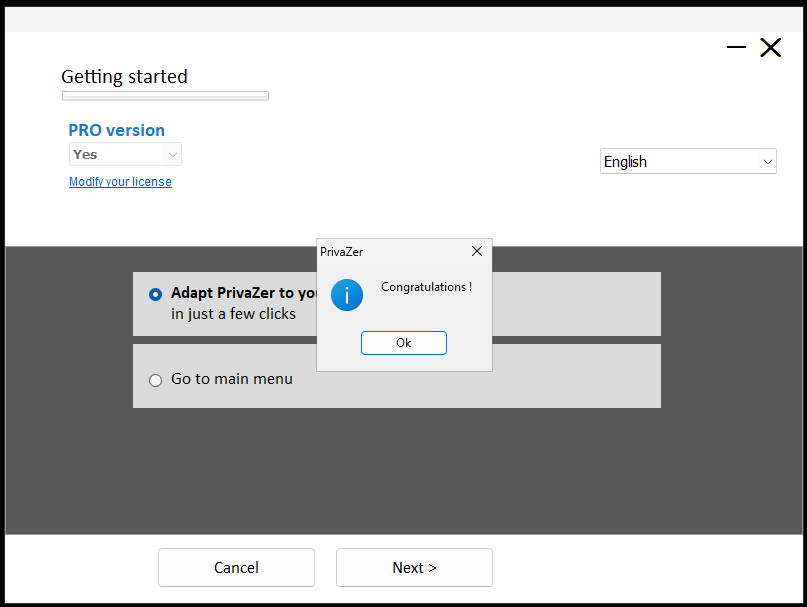The image size is (807, 607).
Task: Close the main PrivaZer window
Action: point(770,47)
